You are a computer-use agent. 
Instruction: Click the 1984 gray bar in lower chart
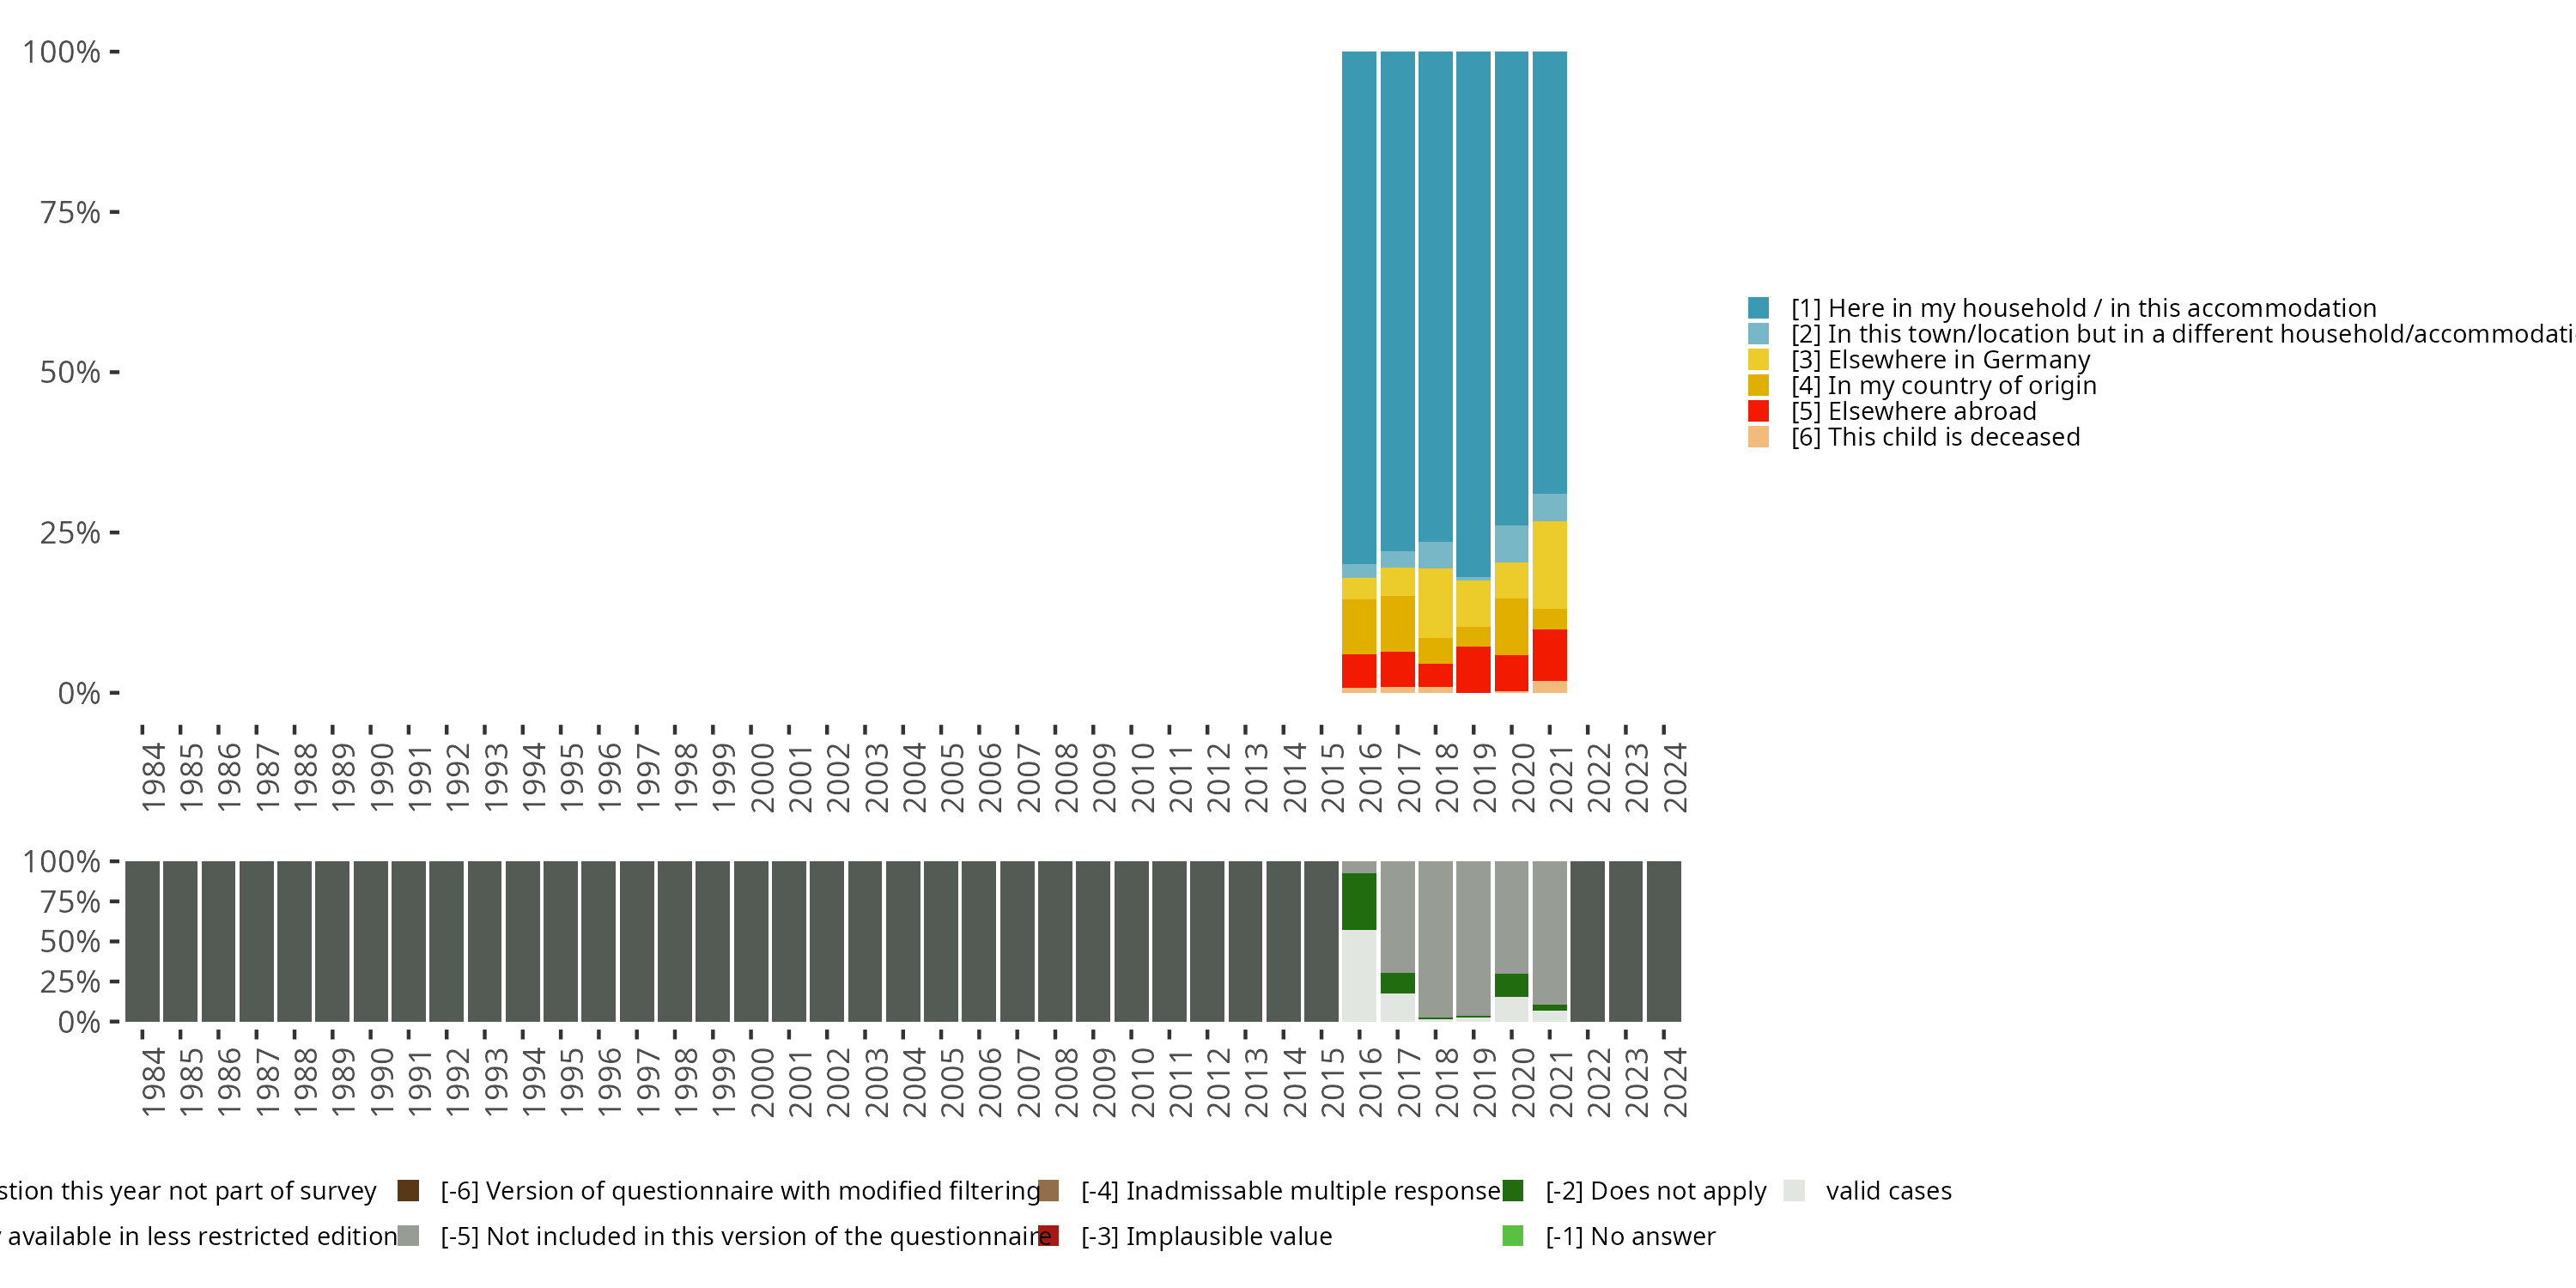coord(142,940)
